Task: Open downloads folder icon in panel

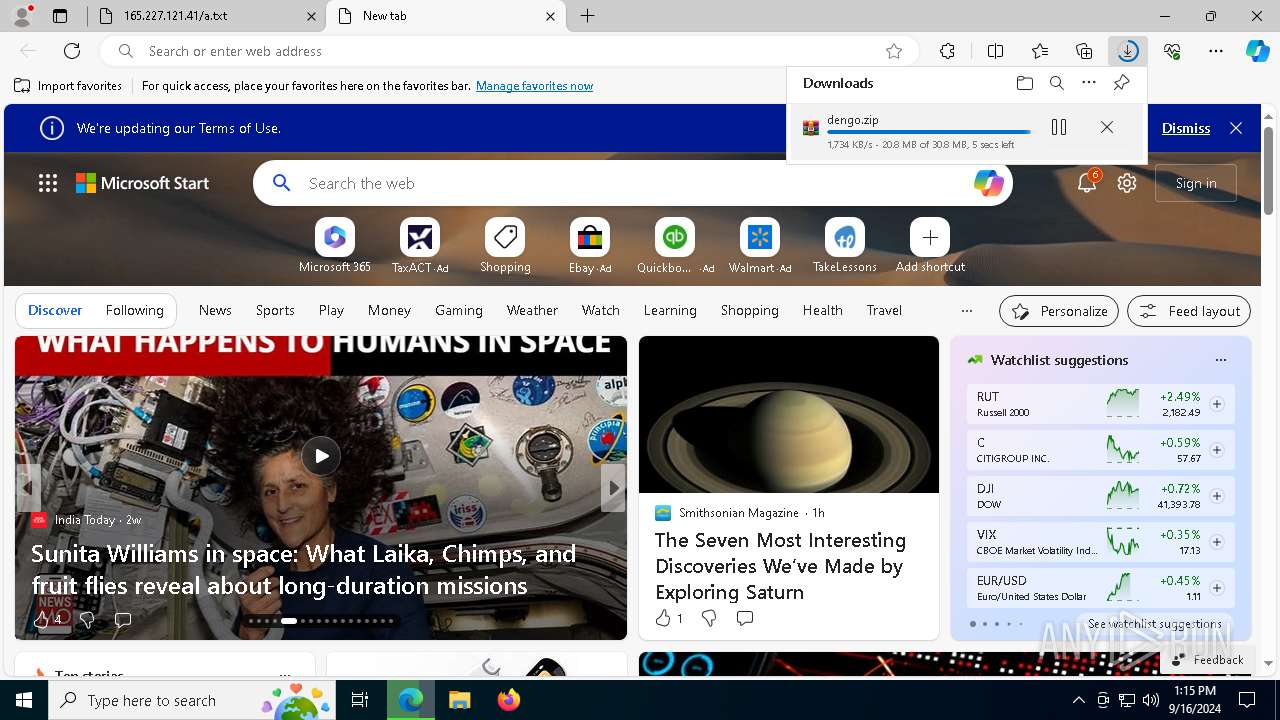Action: click(1024, 83)
